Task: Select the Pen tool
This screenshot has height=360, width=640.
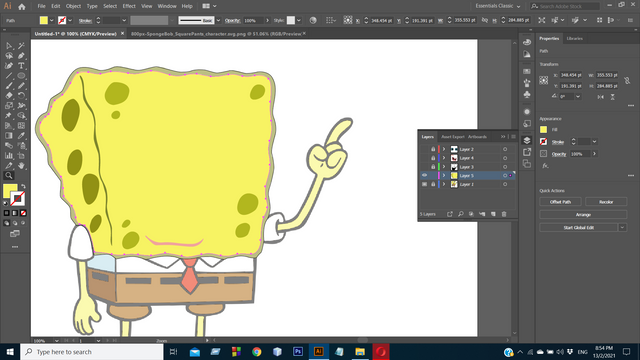Action: click(21, 56)
